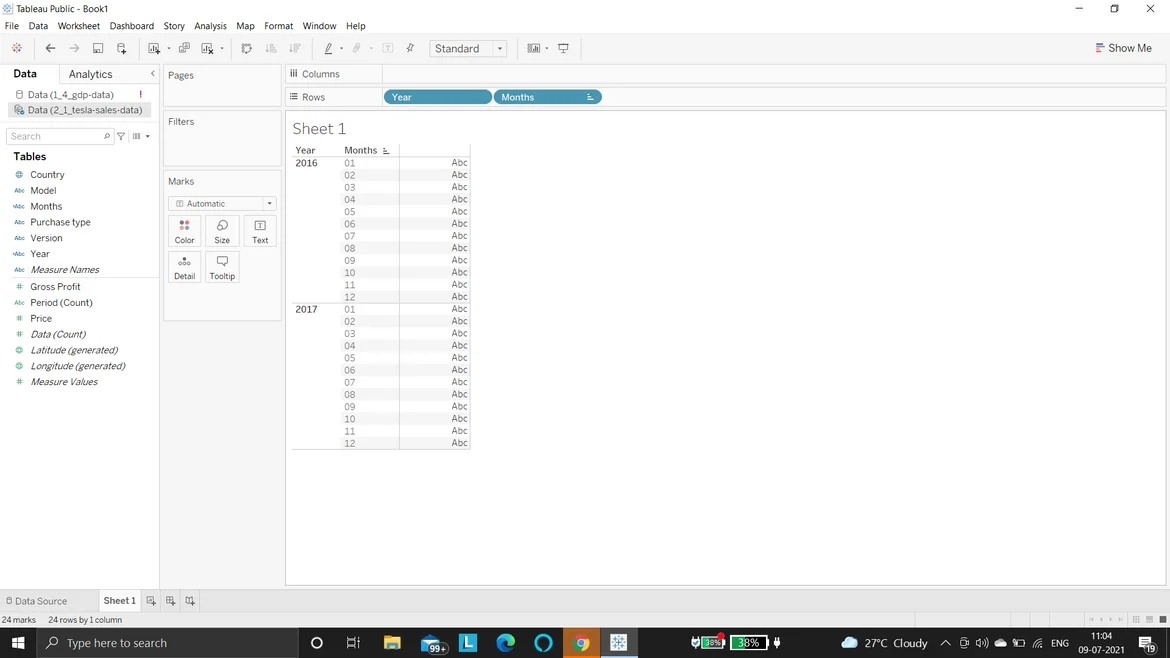This screenshot has height=658, width=1170.
Task: Click the New Story tab icon
Action: point(190,601)
